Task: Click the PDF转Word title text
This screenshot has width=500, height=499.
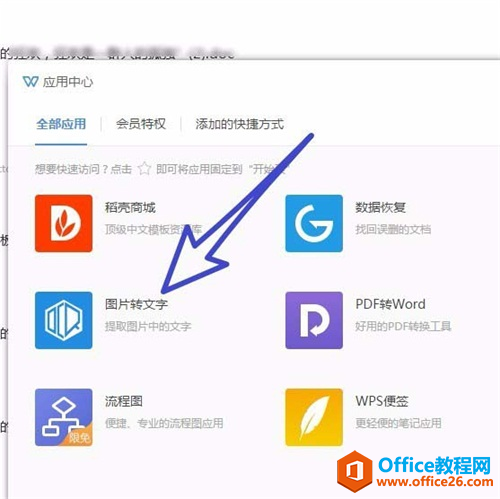Action: [x=390, y=304]
